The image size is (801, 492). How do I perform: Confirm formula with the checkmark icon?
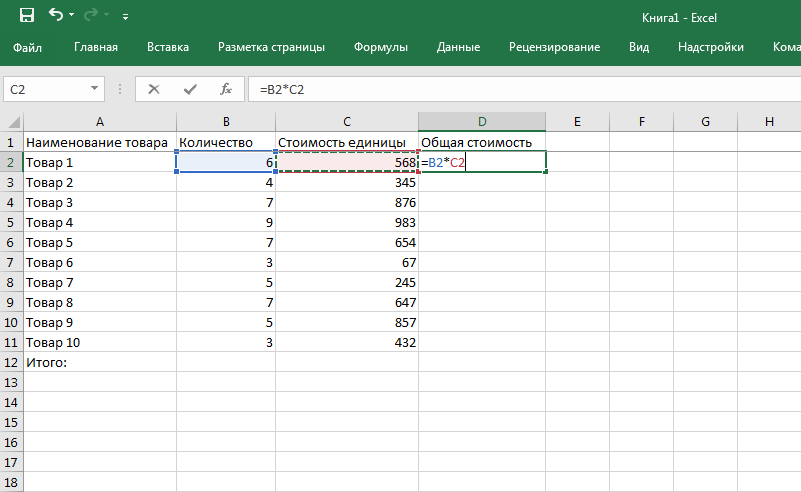coord(190,89)
